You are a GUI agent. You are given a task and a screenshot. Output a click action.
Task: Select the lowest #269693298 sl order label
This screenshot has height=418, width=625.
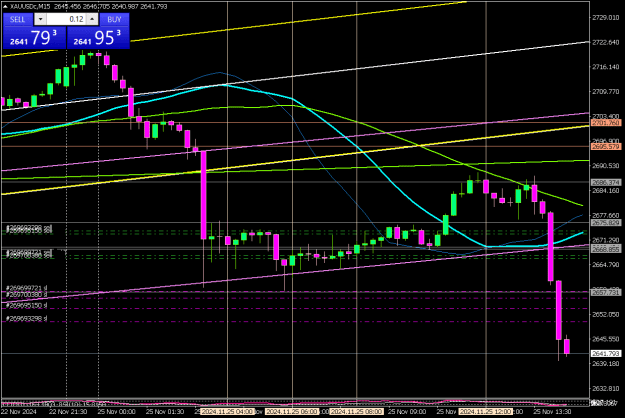27,318
